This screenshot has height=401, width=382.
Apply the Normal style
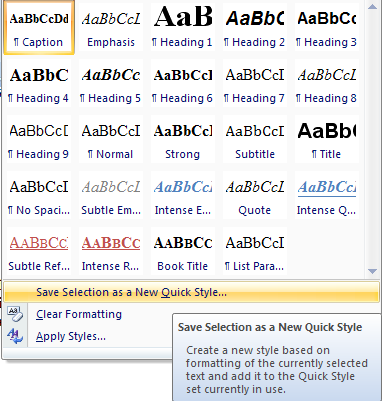(111, 139)
